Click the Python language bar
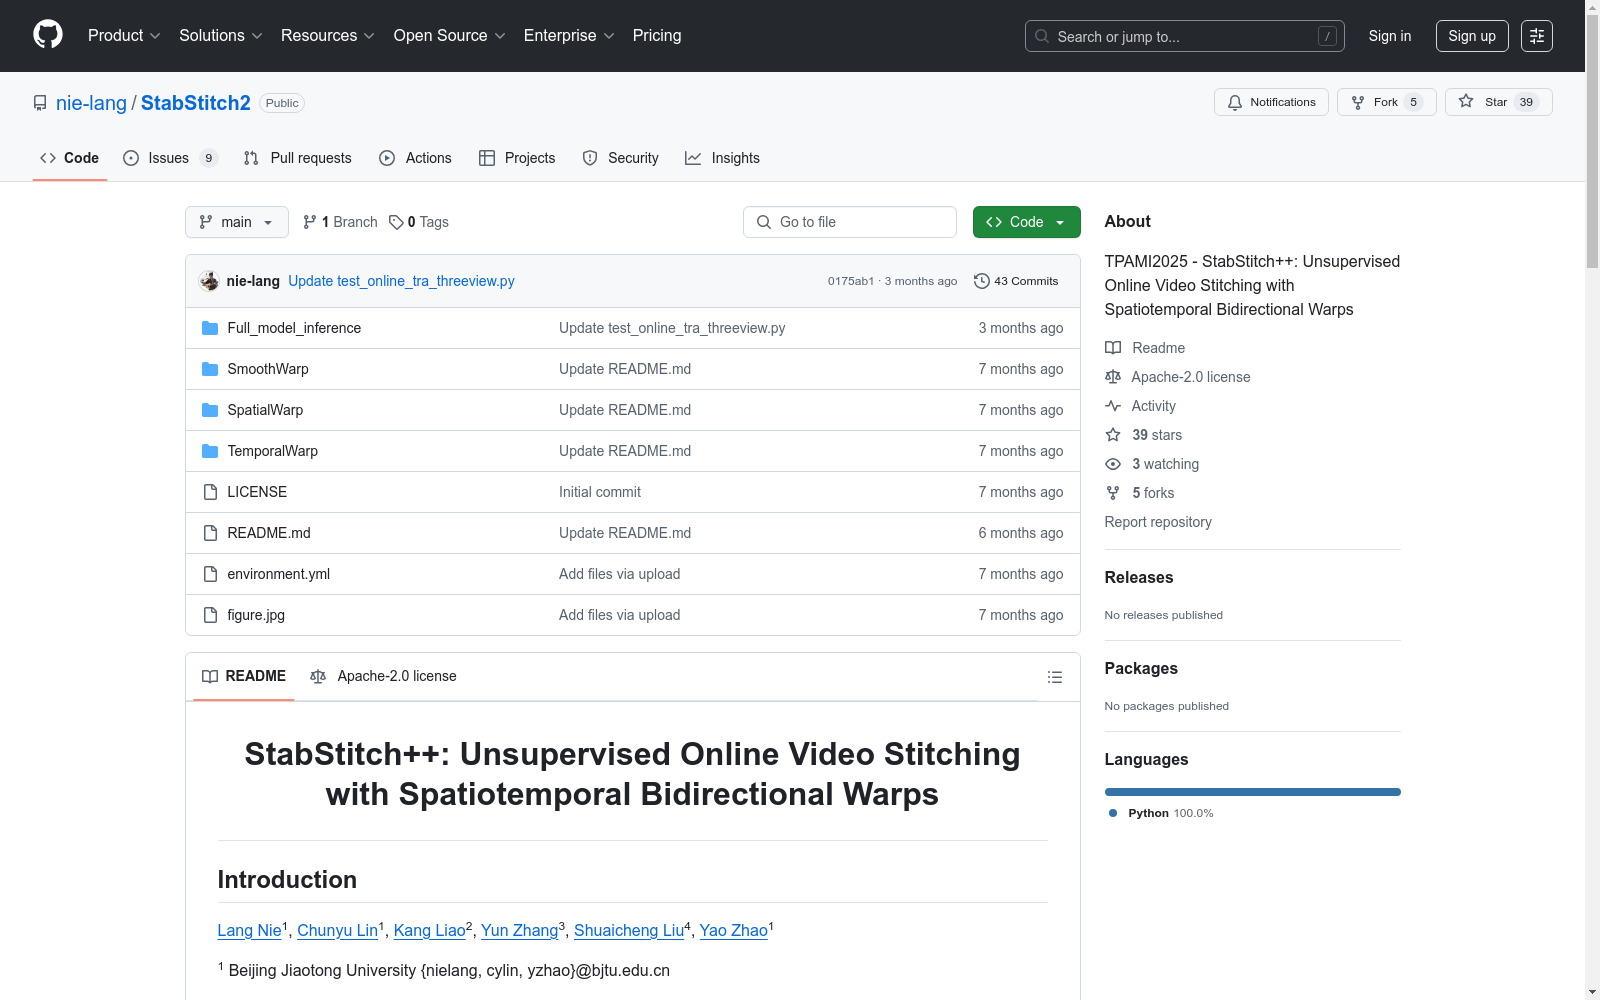The height and width of the screenshot is (1000, 1600). point(1253,792)
